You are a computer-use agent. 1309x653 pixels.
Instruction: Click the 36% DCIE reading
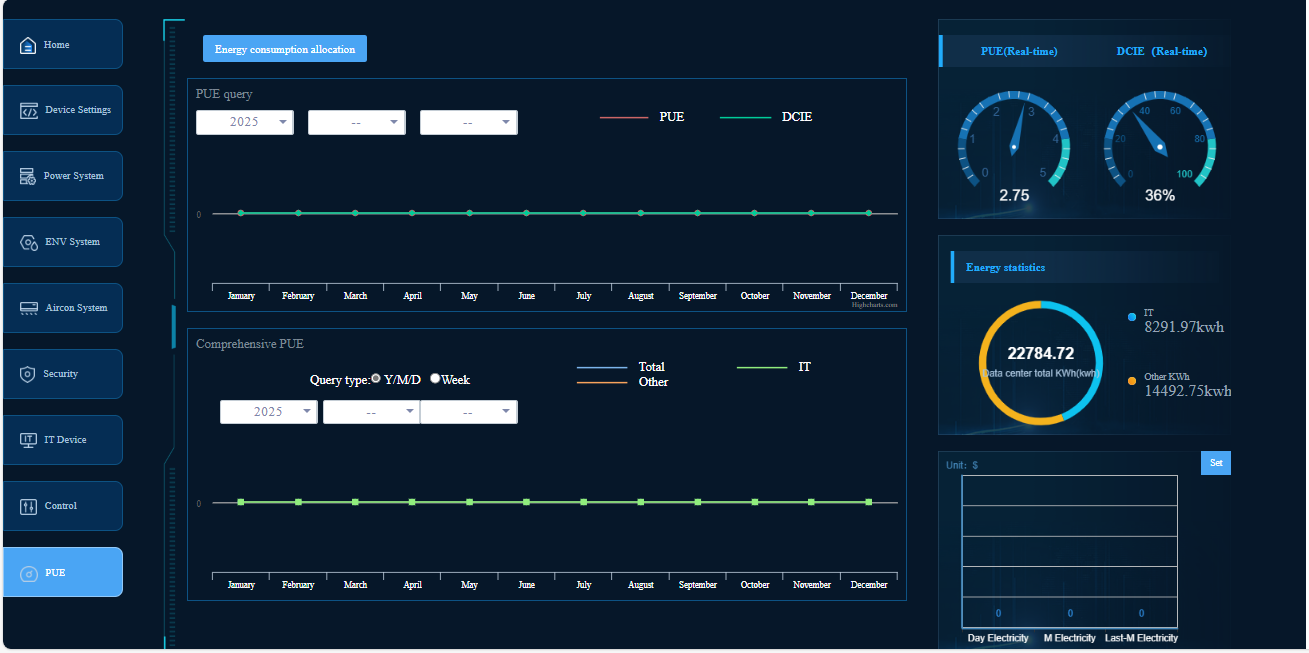pyautogui.click(x=1160, y=196)
